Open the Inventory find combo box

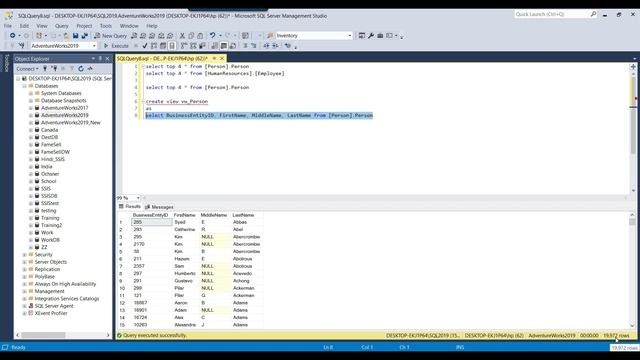tap(314, 36)
